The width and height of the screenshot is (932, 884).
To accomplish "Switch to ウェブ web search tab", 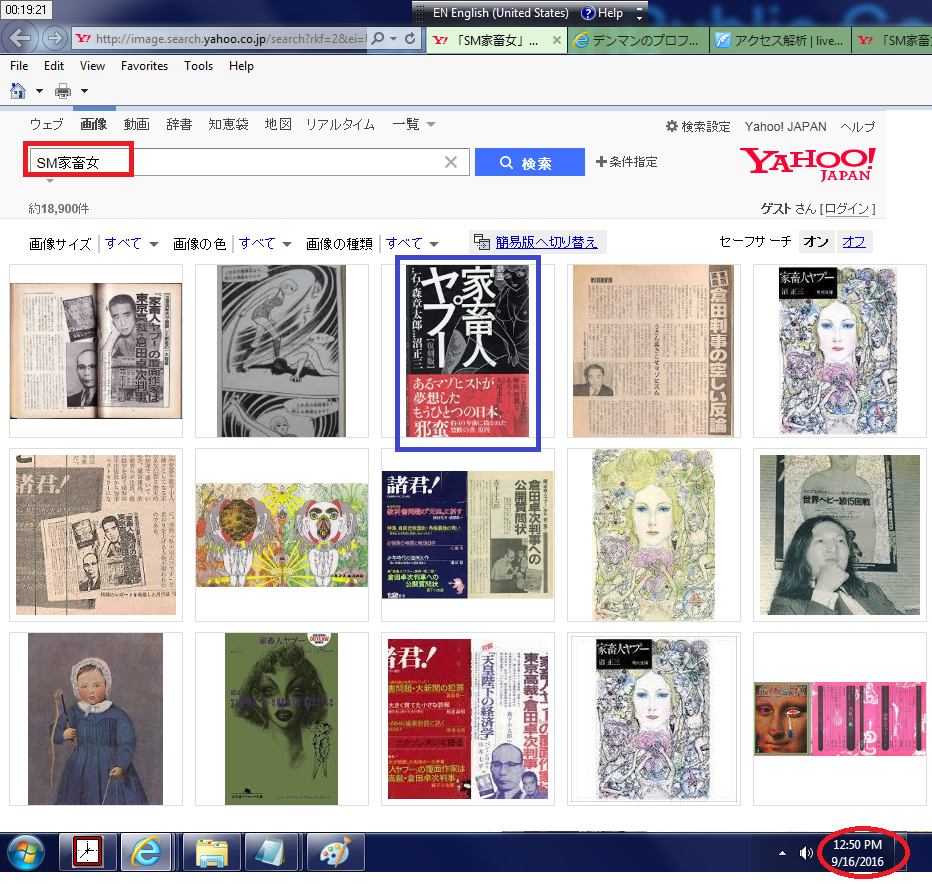I will (46, 124).
